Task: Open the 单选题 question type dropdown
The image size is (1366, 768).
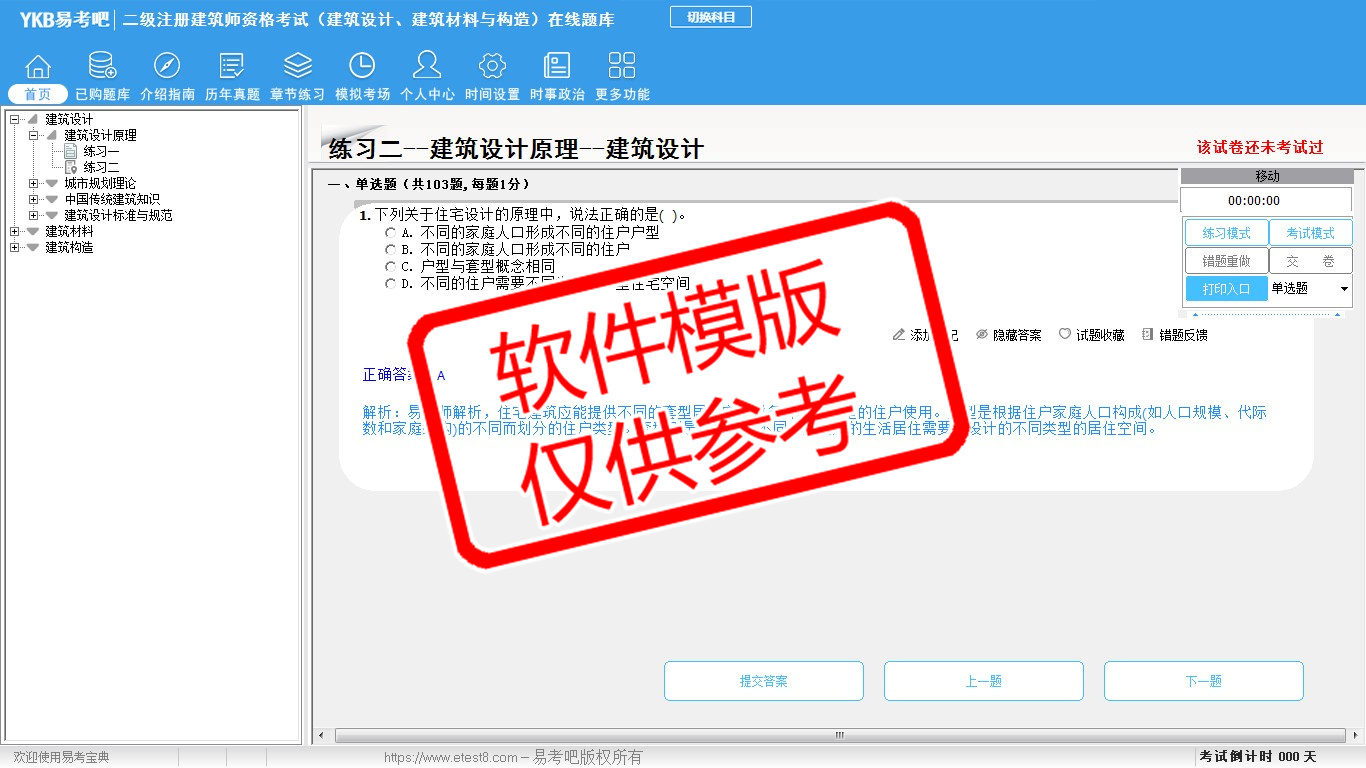Action: tap(1310, 288)
